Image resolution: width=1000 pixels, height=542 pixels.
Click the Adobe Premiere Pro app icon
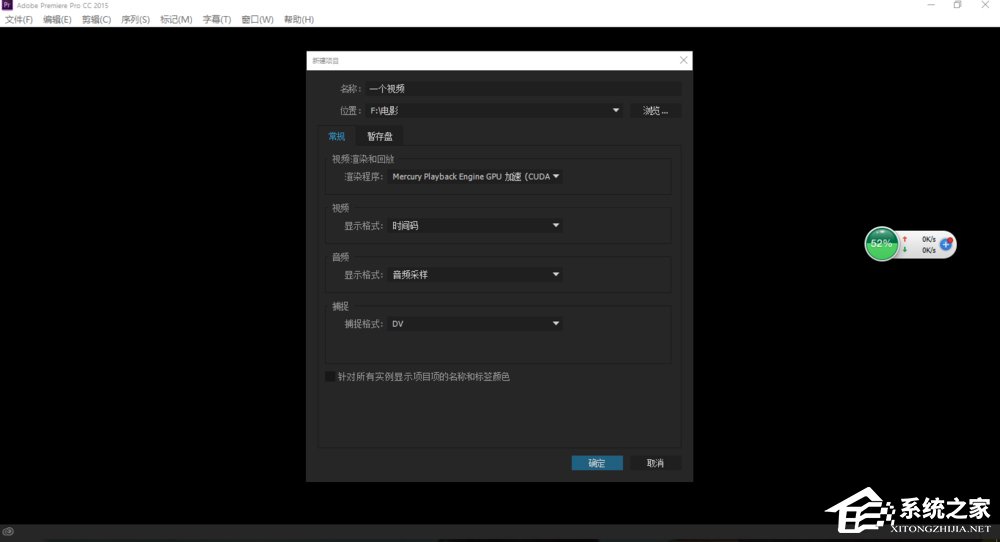click(7, 5)
